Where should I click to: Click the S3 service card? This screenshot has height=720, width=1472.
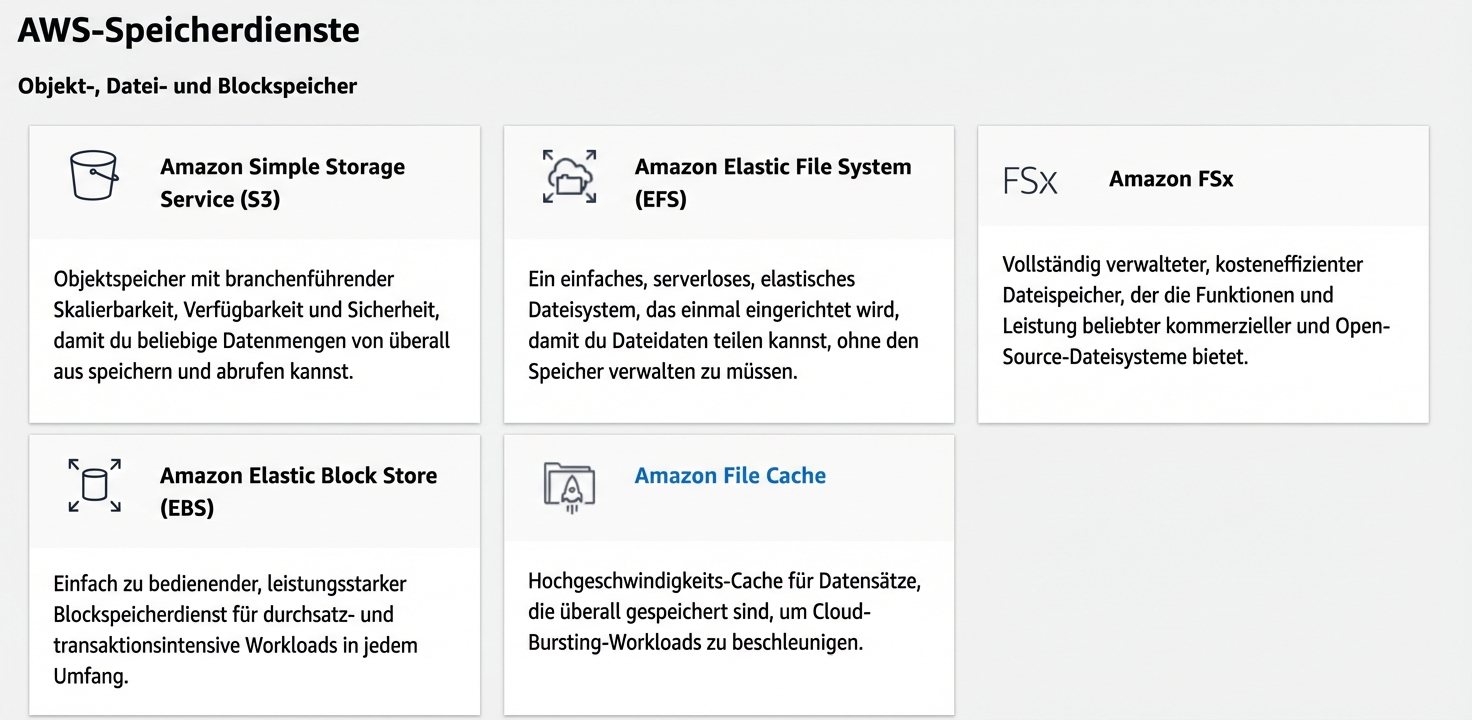(x=255, y=273)
